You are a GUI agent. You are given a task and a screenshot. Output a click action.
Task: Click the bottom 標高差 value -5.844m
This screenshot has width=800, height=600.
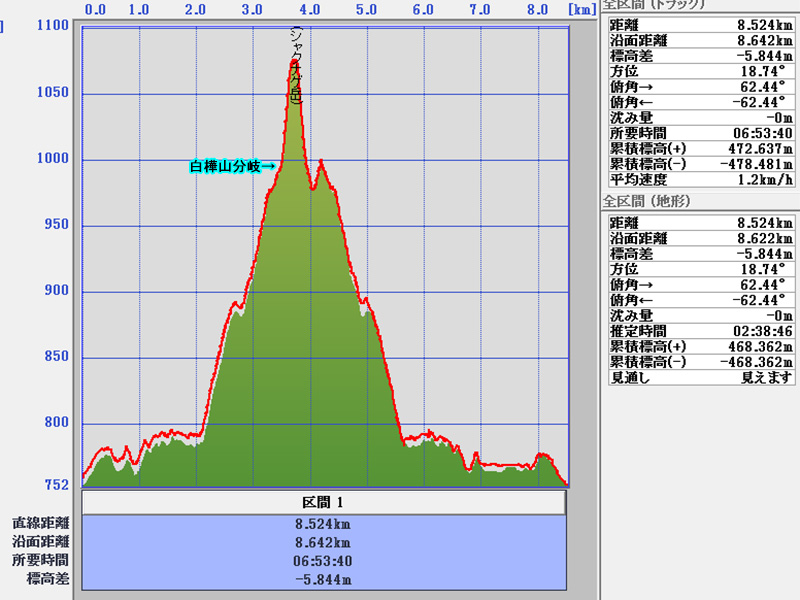322,579
